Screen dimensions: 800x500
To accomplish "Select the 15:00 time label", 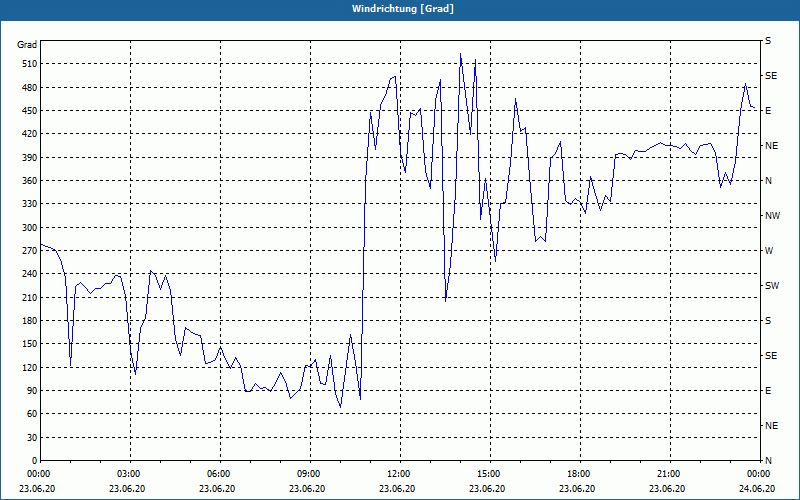I will tap(490, 473).
